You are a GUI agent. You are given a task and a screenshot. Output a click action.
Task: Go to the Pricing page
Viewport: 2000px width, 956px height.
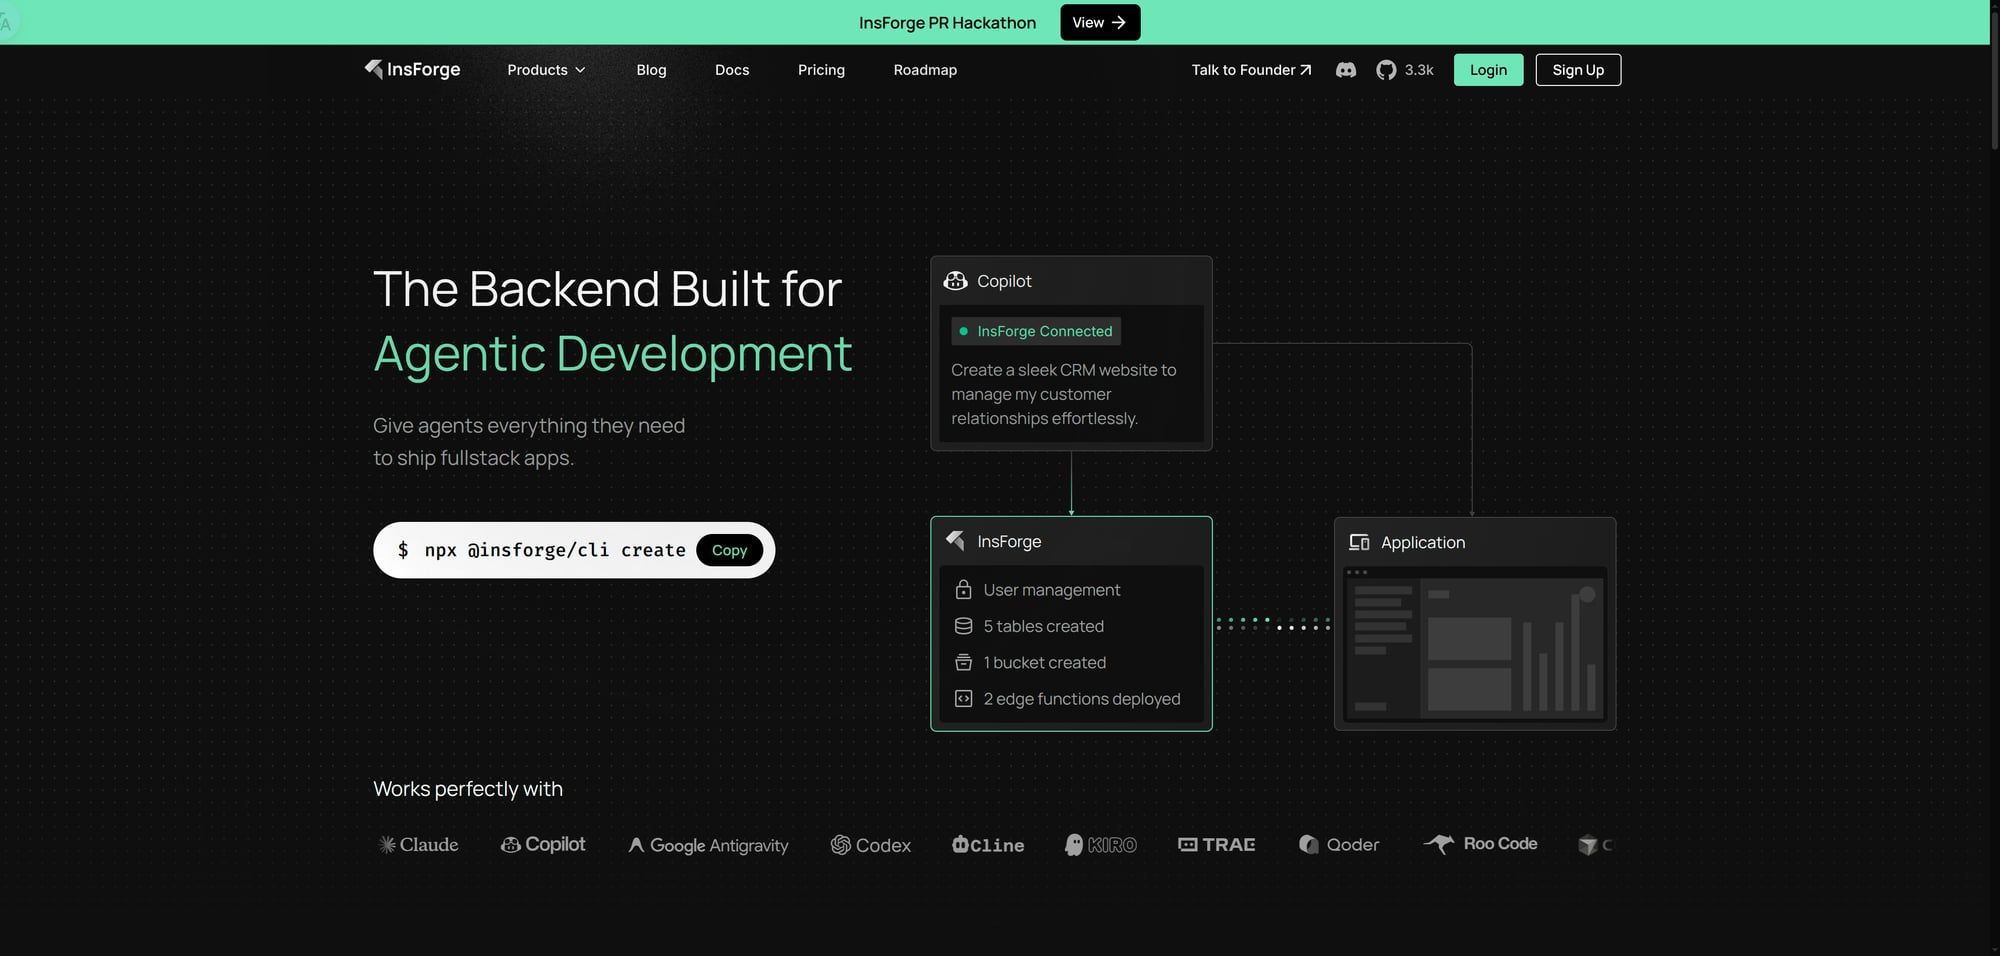pyautogui.click(x=821, y=70)
